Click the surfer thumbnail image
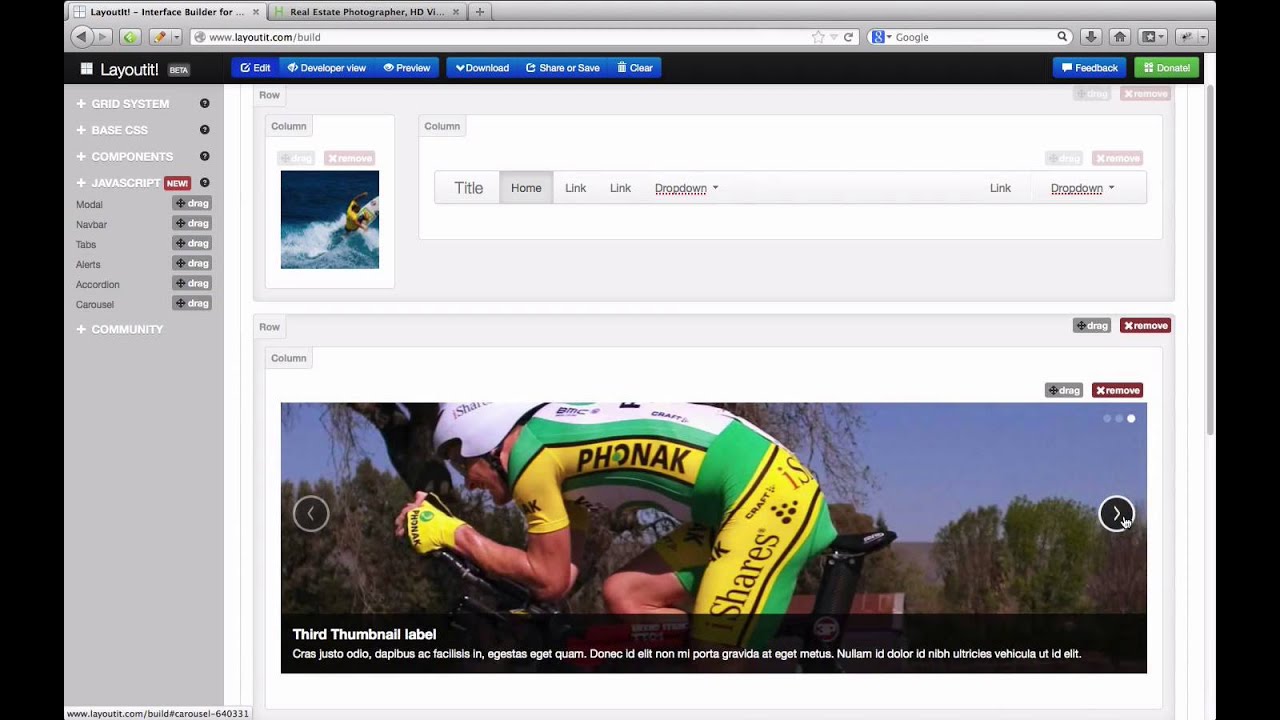Screen dimensions: 1280x720 click(x=330, y=220)
